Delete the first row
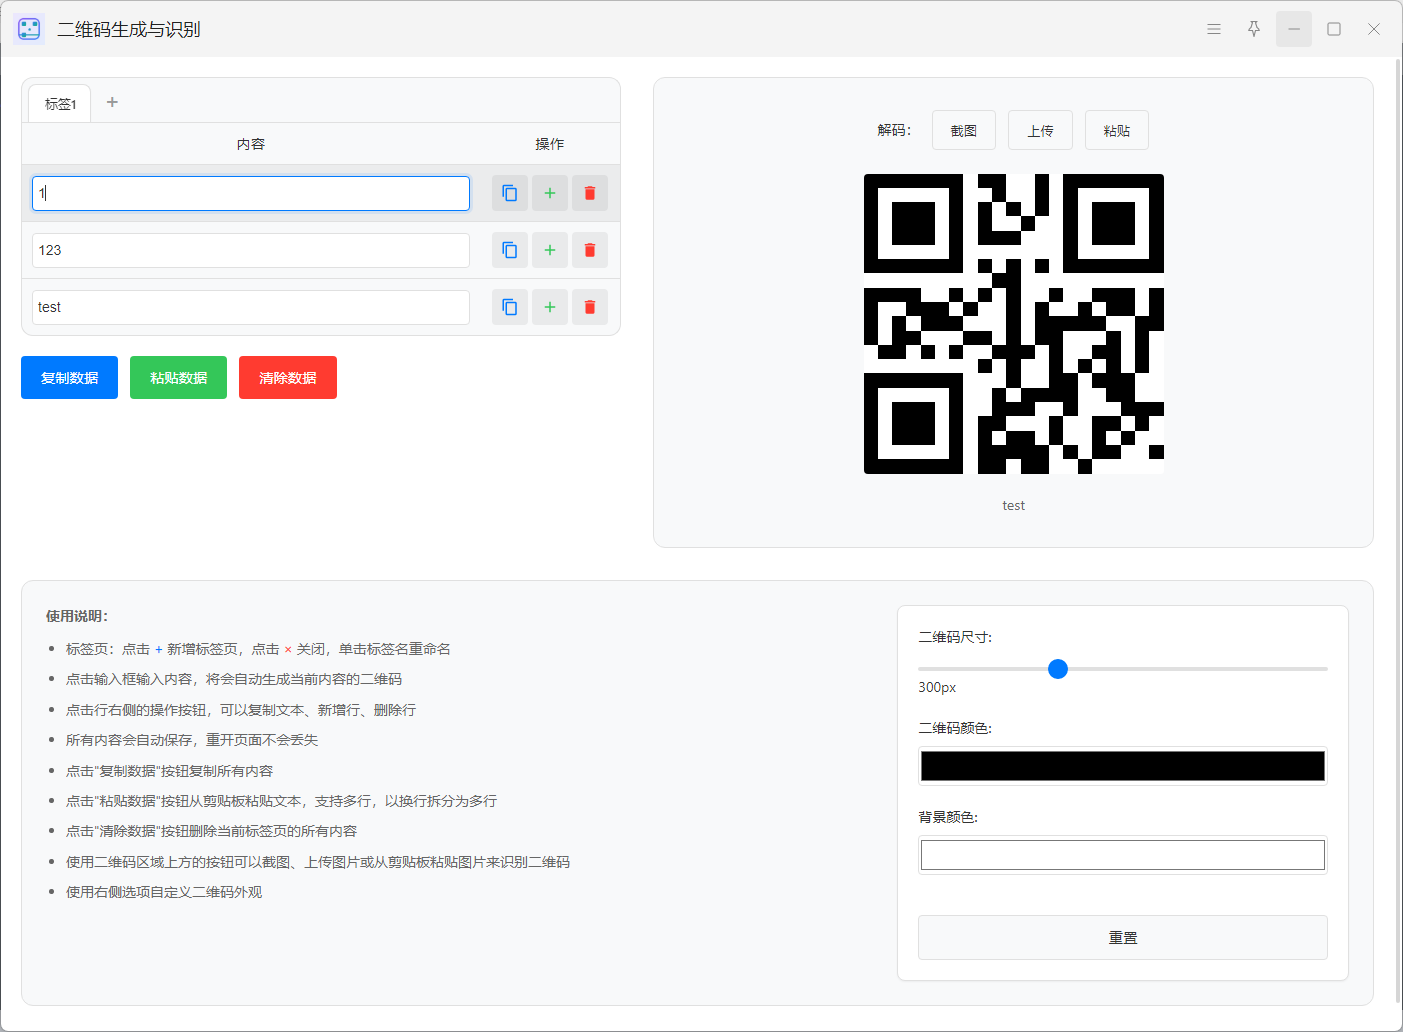 click(x=590, y=193)
